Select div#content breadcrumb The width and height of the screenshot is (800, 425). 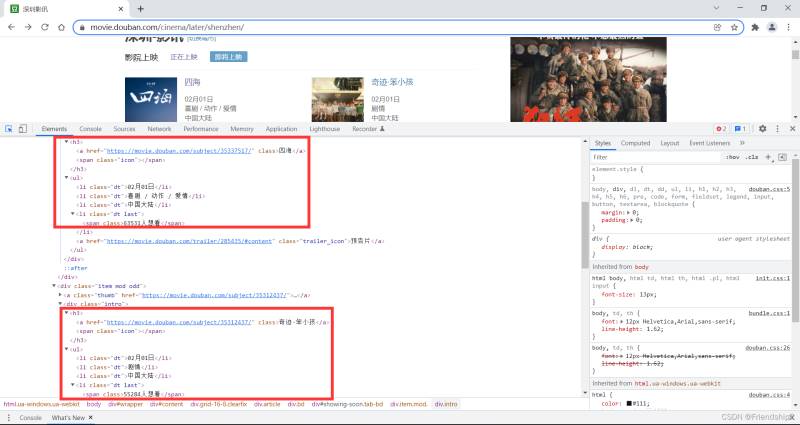click(x=166, y=404)
